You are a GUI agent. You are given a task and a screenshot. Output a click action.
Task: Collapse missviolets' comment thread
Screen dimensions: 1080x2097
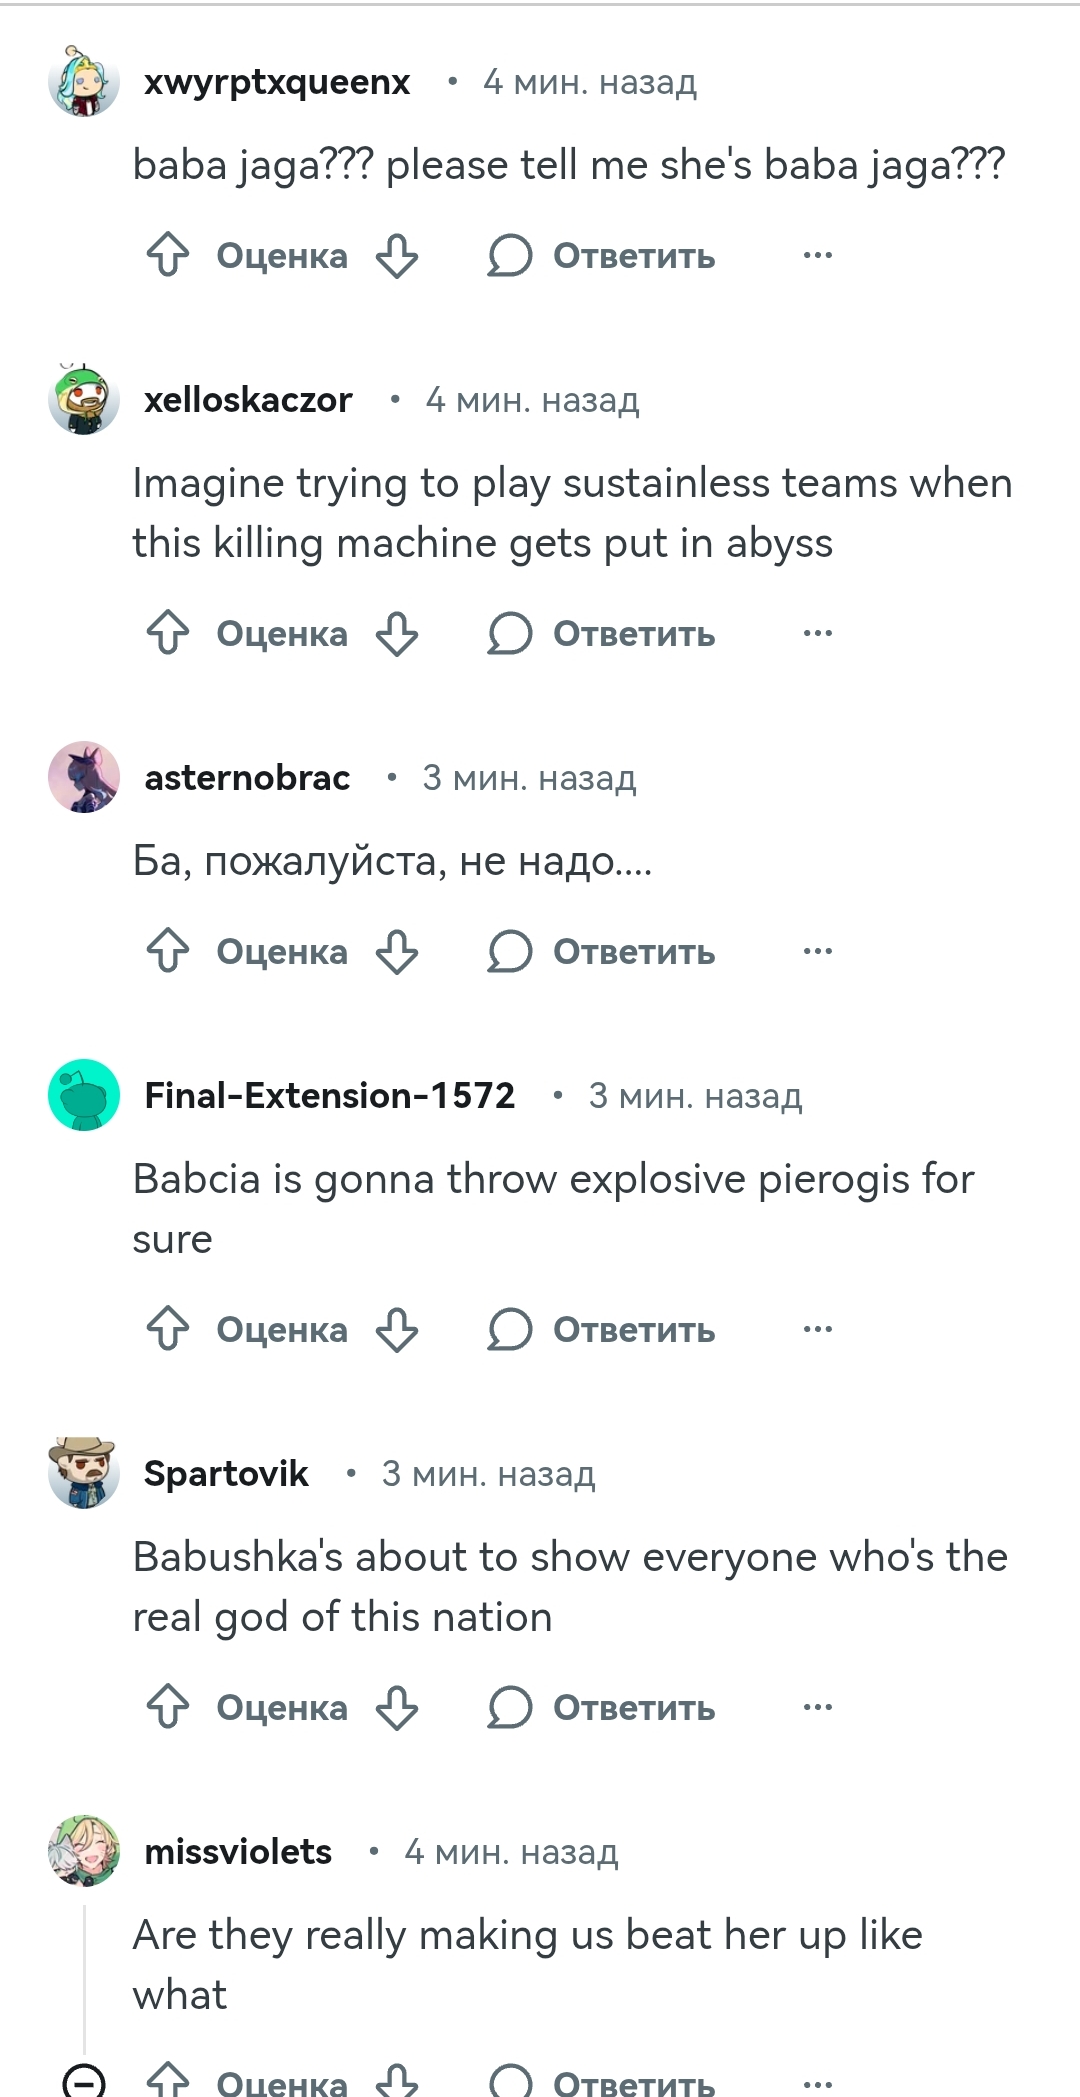pos(84,2080)
